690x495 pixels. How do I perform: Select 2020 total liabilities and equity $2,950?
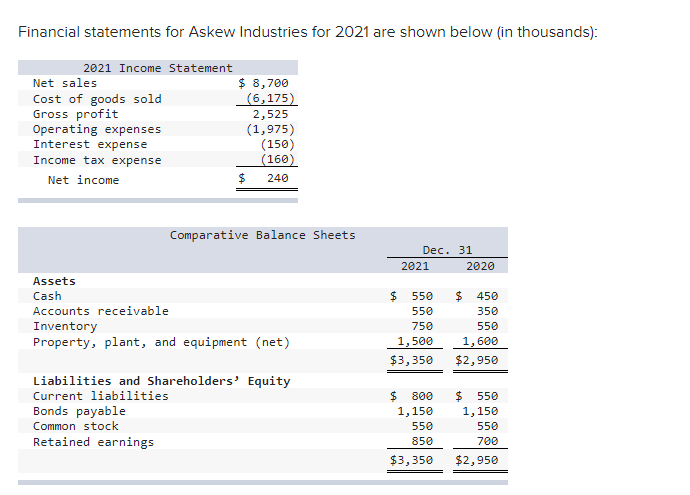pos(477,460)
